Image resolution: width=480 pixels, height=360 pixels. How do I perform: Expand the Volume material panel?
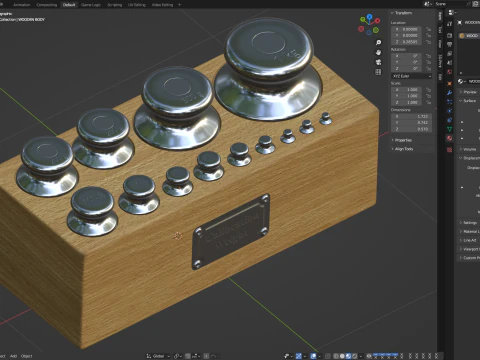click(x=468, y=149)
